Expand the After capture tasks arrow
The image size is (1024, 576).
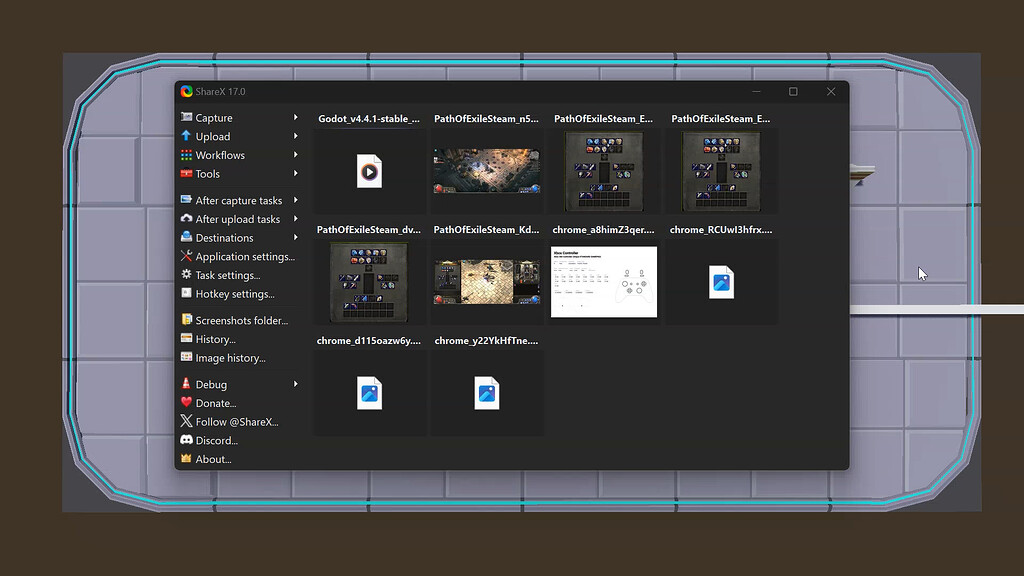click(x=296, y=200)
